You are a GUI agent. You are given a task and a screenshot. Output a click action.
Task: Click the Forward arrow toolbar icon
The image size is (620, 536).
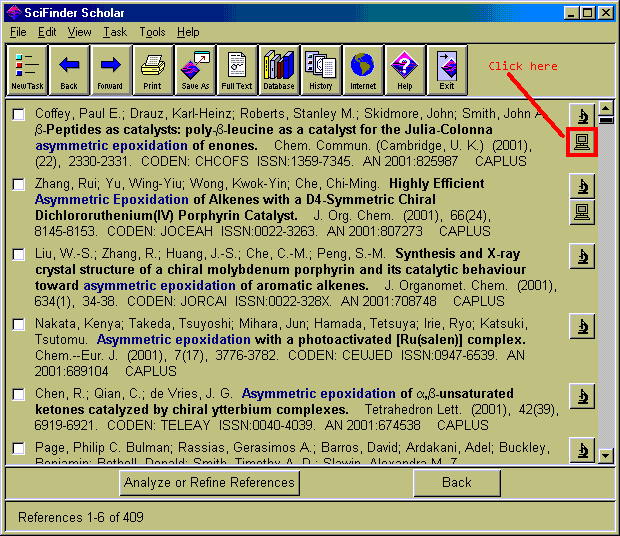111,70
